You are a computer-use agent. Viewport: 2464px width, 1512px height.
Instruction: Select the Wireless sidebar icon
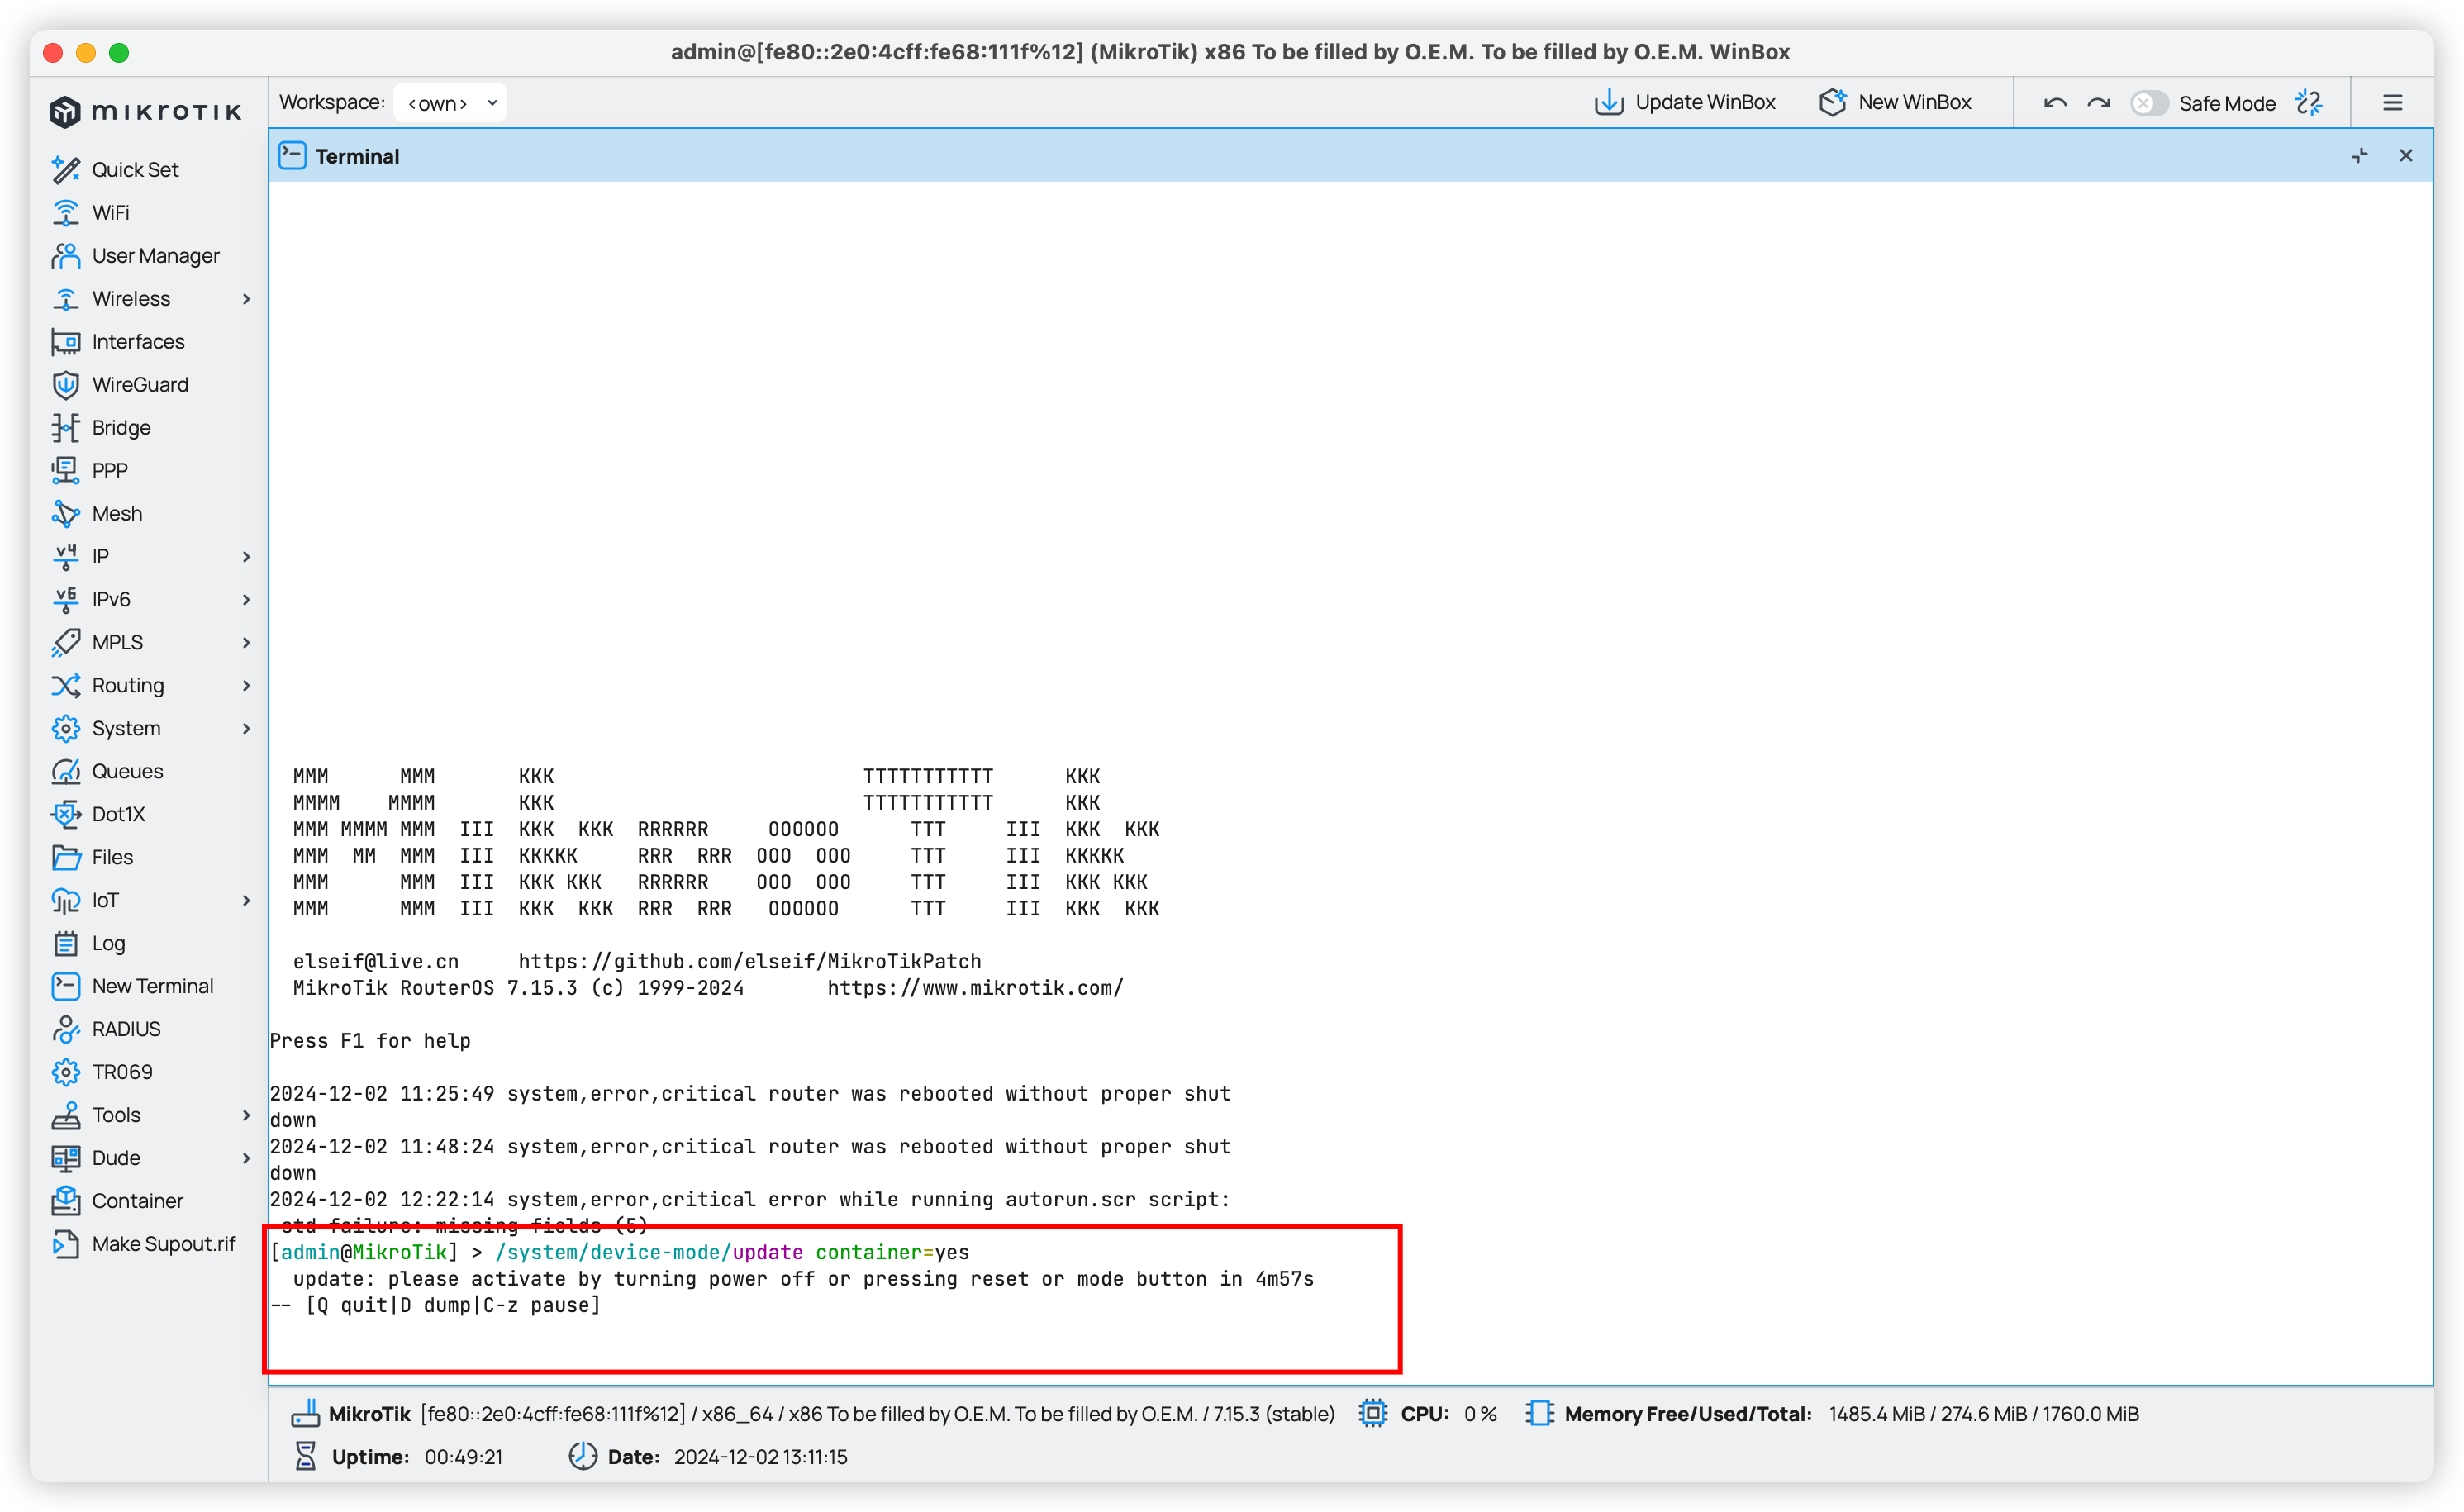65,298
